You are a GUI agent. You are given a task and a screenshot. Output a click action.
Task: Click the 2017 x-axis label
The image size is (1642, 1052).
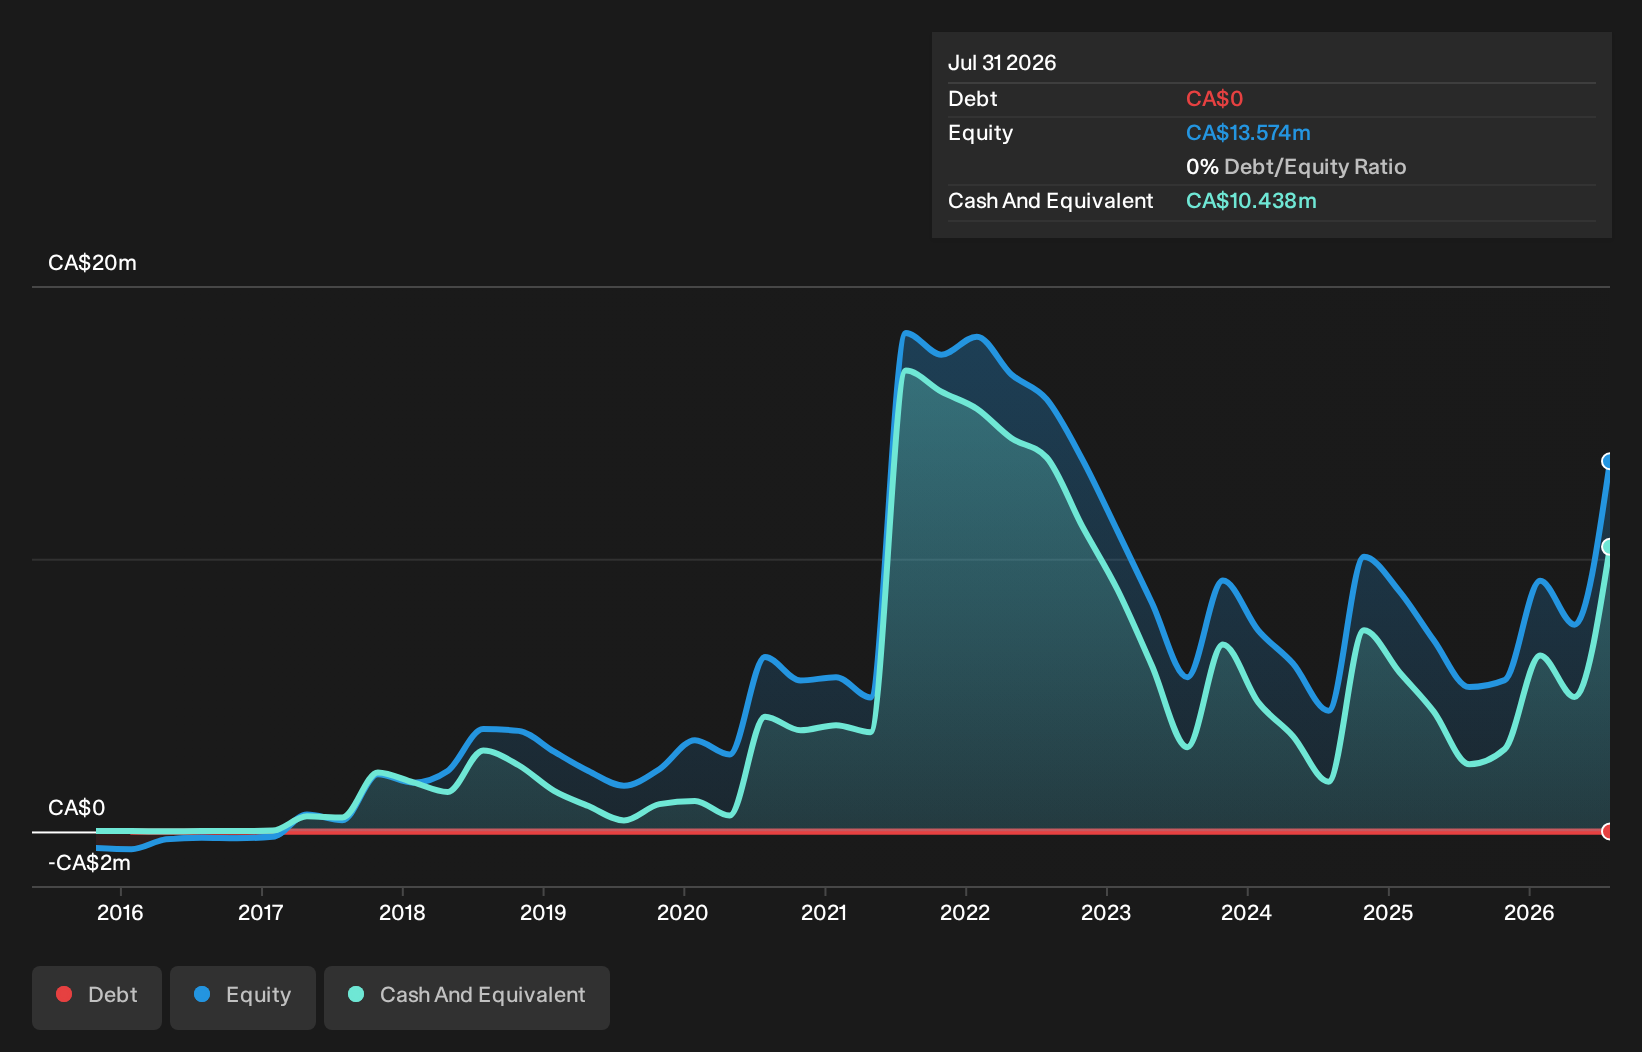(x=261, y=912)
